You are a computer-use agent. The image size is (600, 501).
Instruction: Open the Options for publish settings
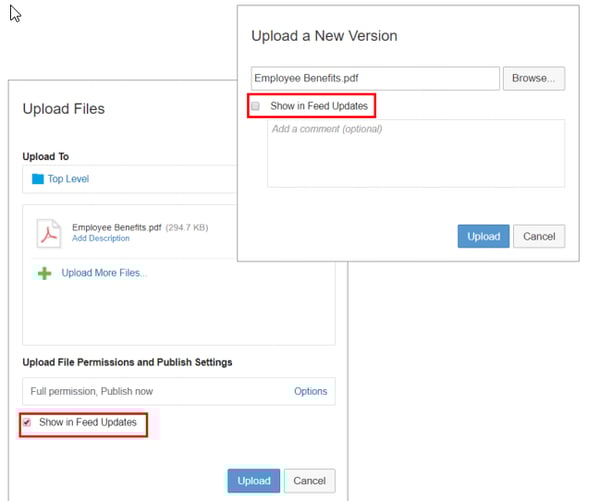[310, 391]
